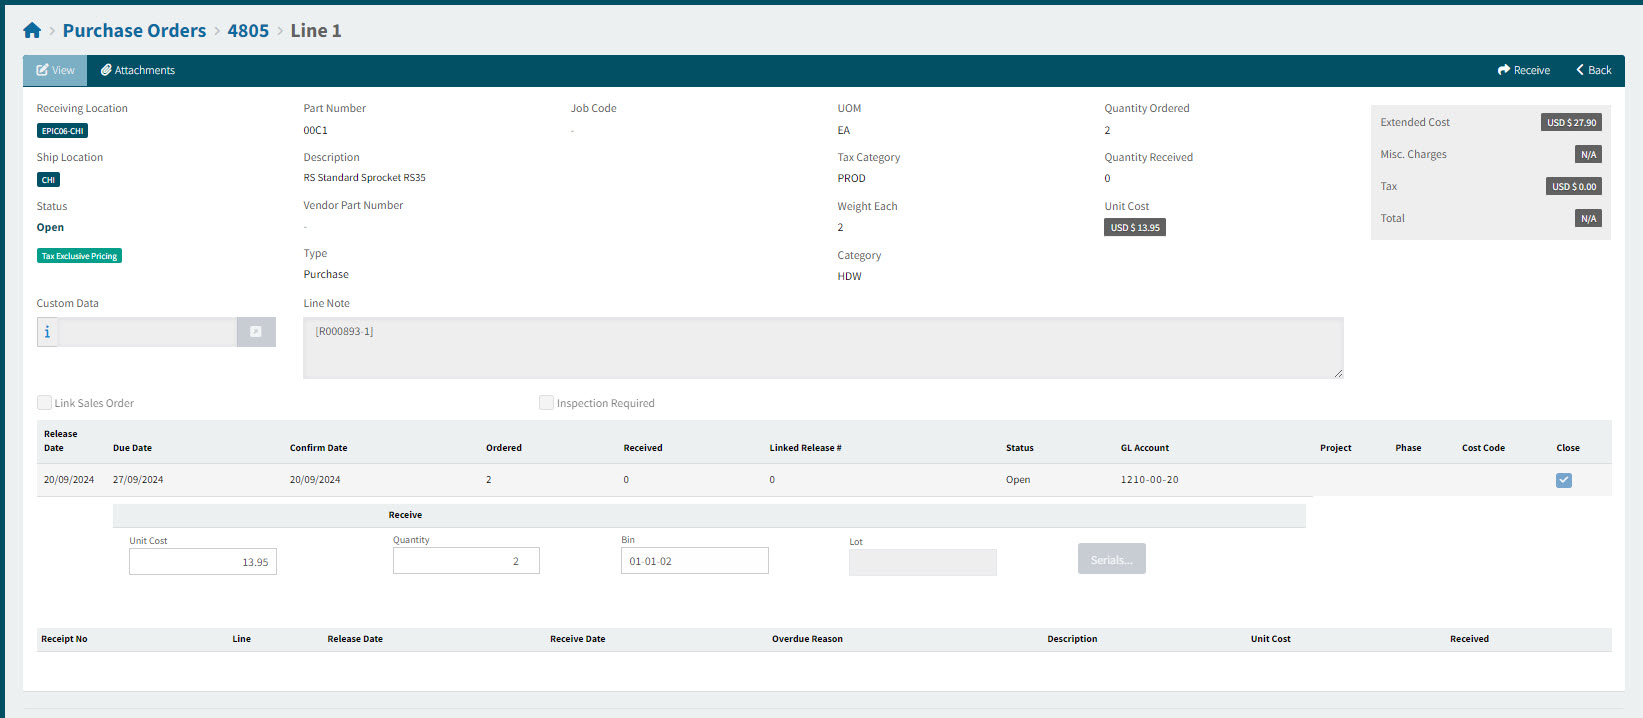
Task: Click part number 00C1
Action: pos(316,130)
